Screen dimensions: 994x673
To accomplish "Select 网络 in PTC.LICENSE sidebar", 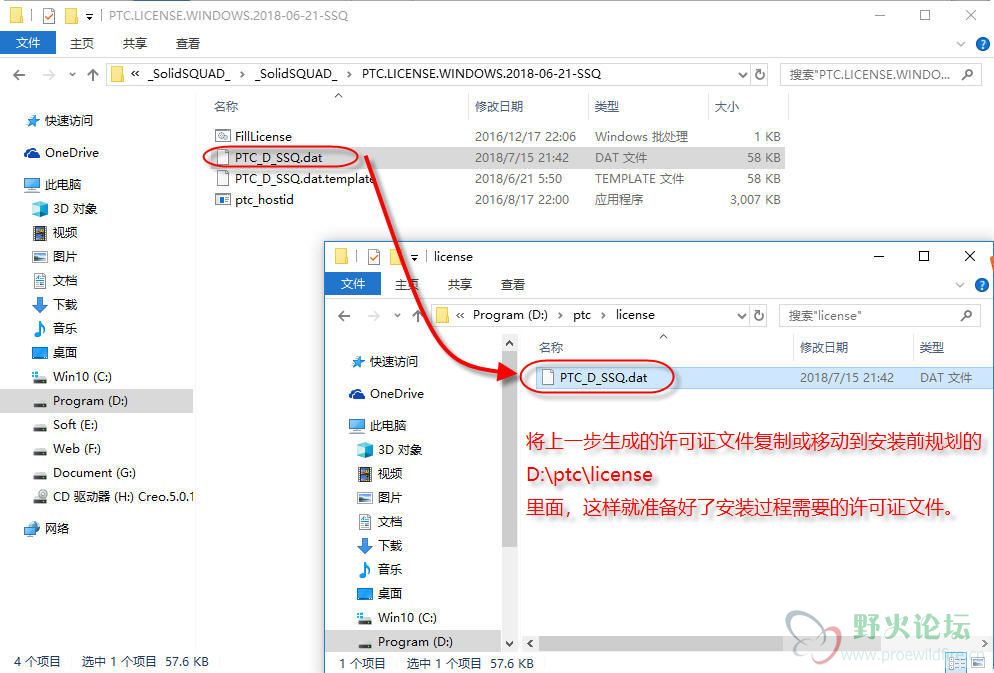I will 48,529.
